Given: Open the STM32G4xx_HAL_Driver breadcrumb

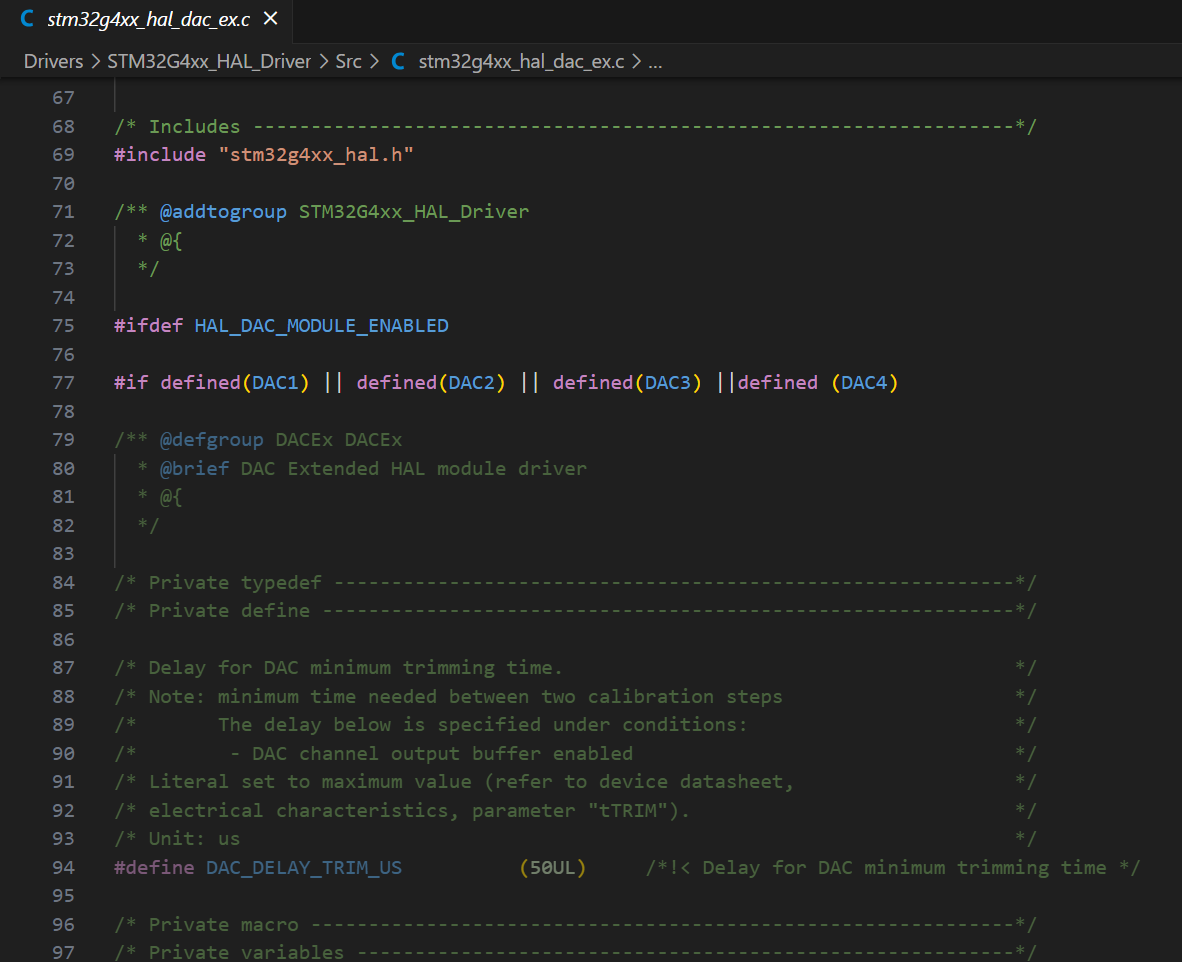Looking at the screenshot, I should click(x=209, y=61).
